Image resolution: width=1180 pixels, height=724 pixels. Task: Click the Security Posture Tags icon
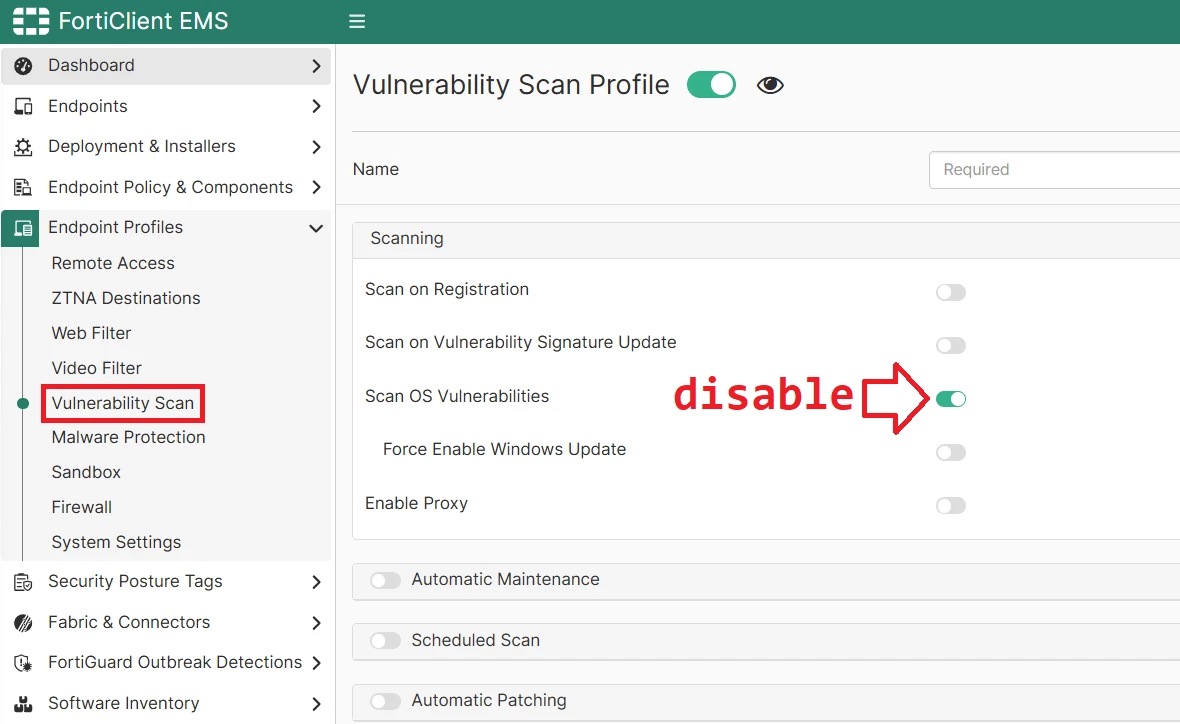pyautogui.click(x=23, y=582)
